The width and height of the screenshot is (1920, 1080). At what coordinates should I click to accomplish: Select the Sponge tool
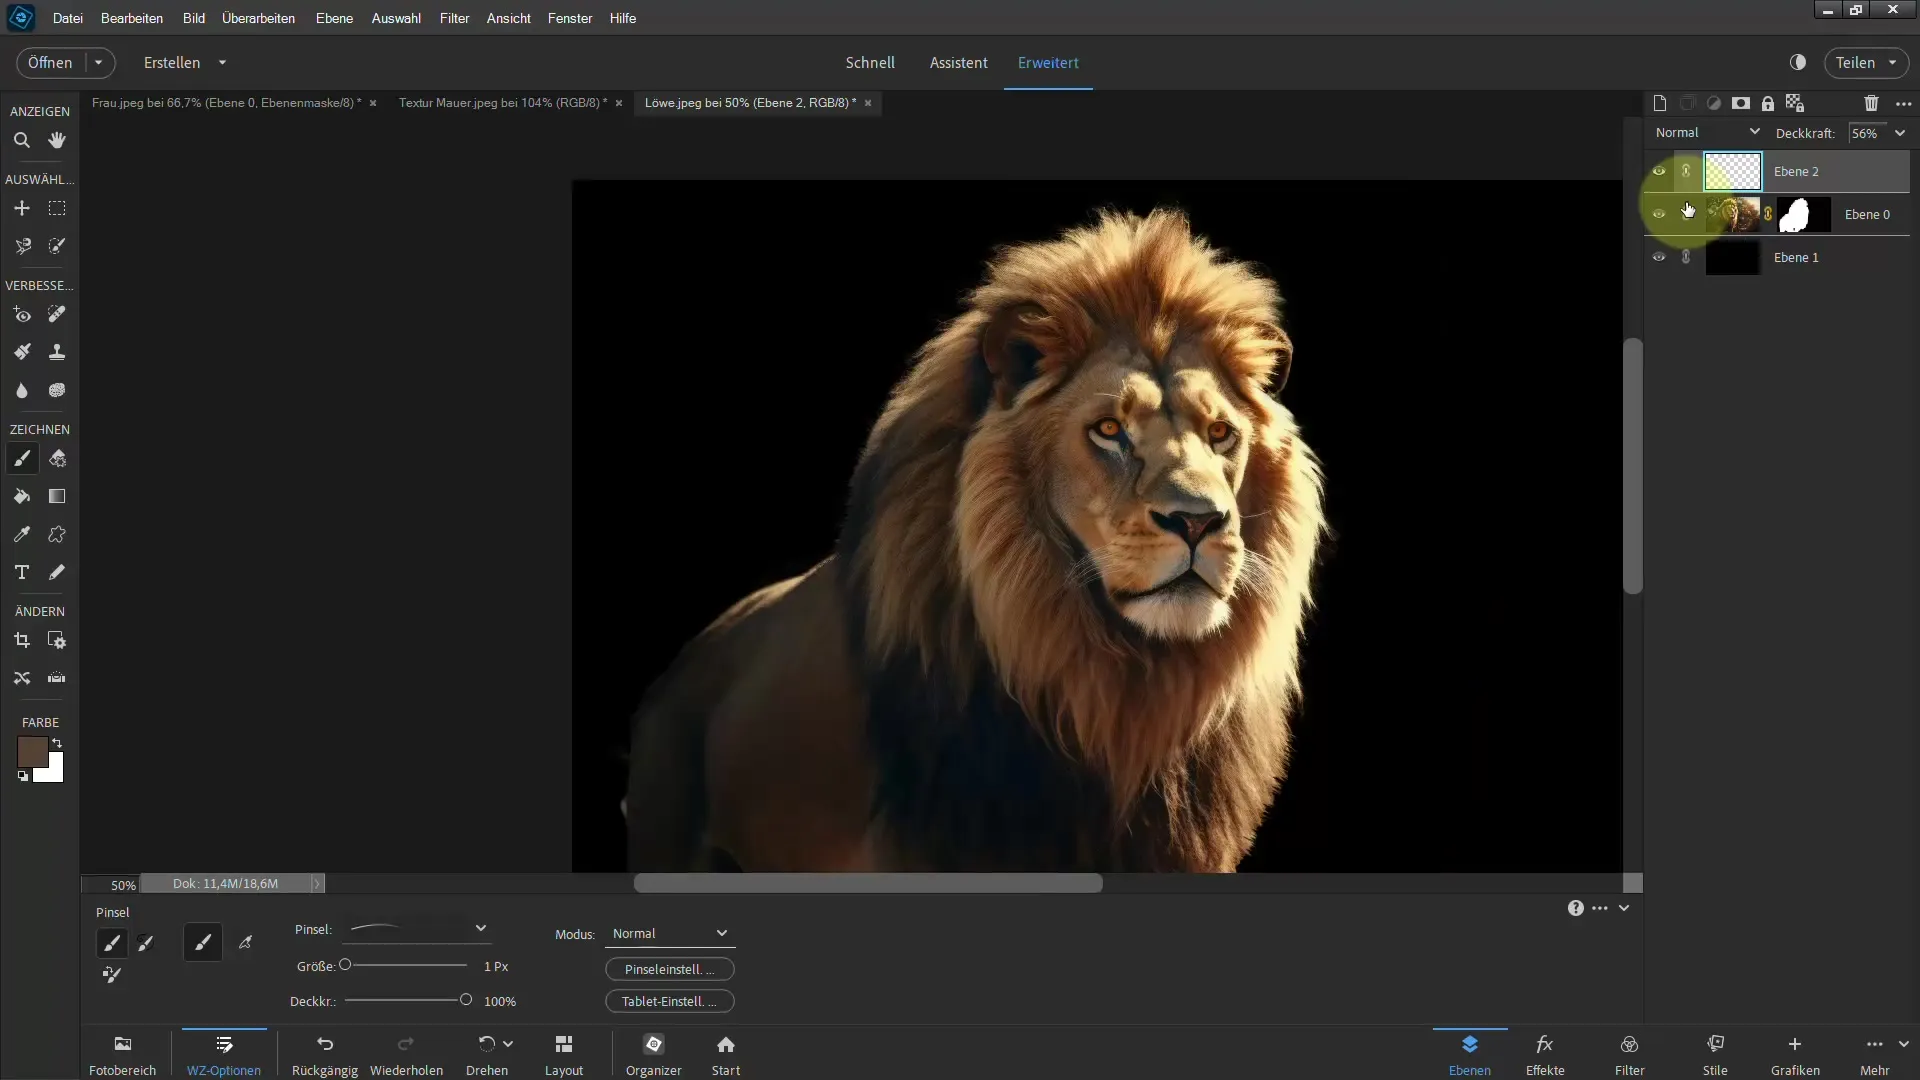coord(57,391)
